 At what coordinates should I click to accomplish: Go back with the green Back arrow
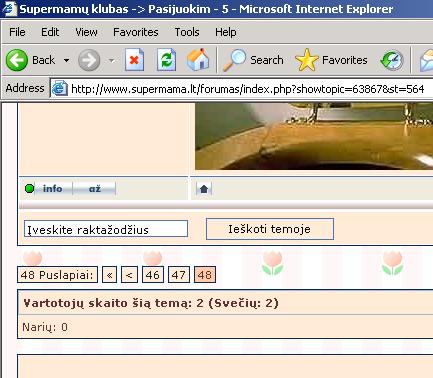pyautogui.click(x=17, y=60)
